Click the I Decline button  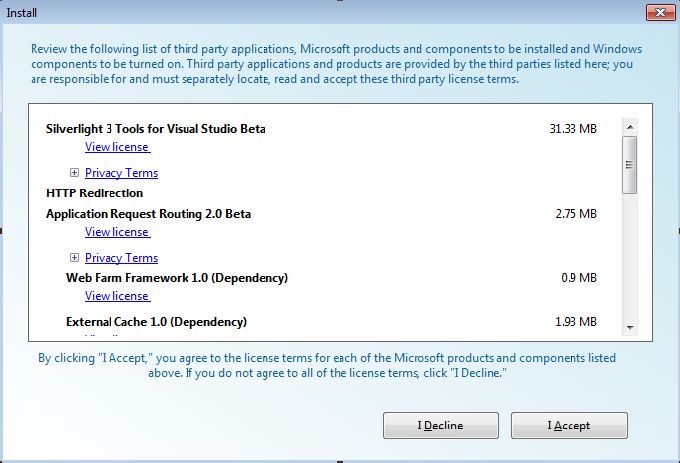(x=441, y=425)
